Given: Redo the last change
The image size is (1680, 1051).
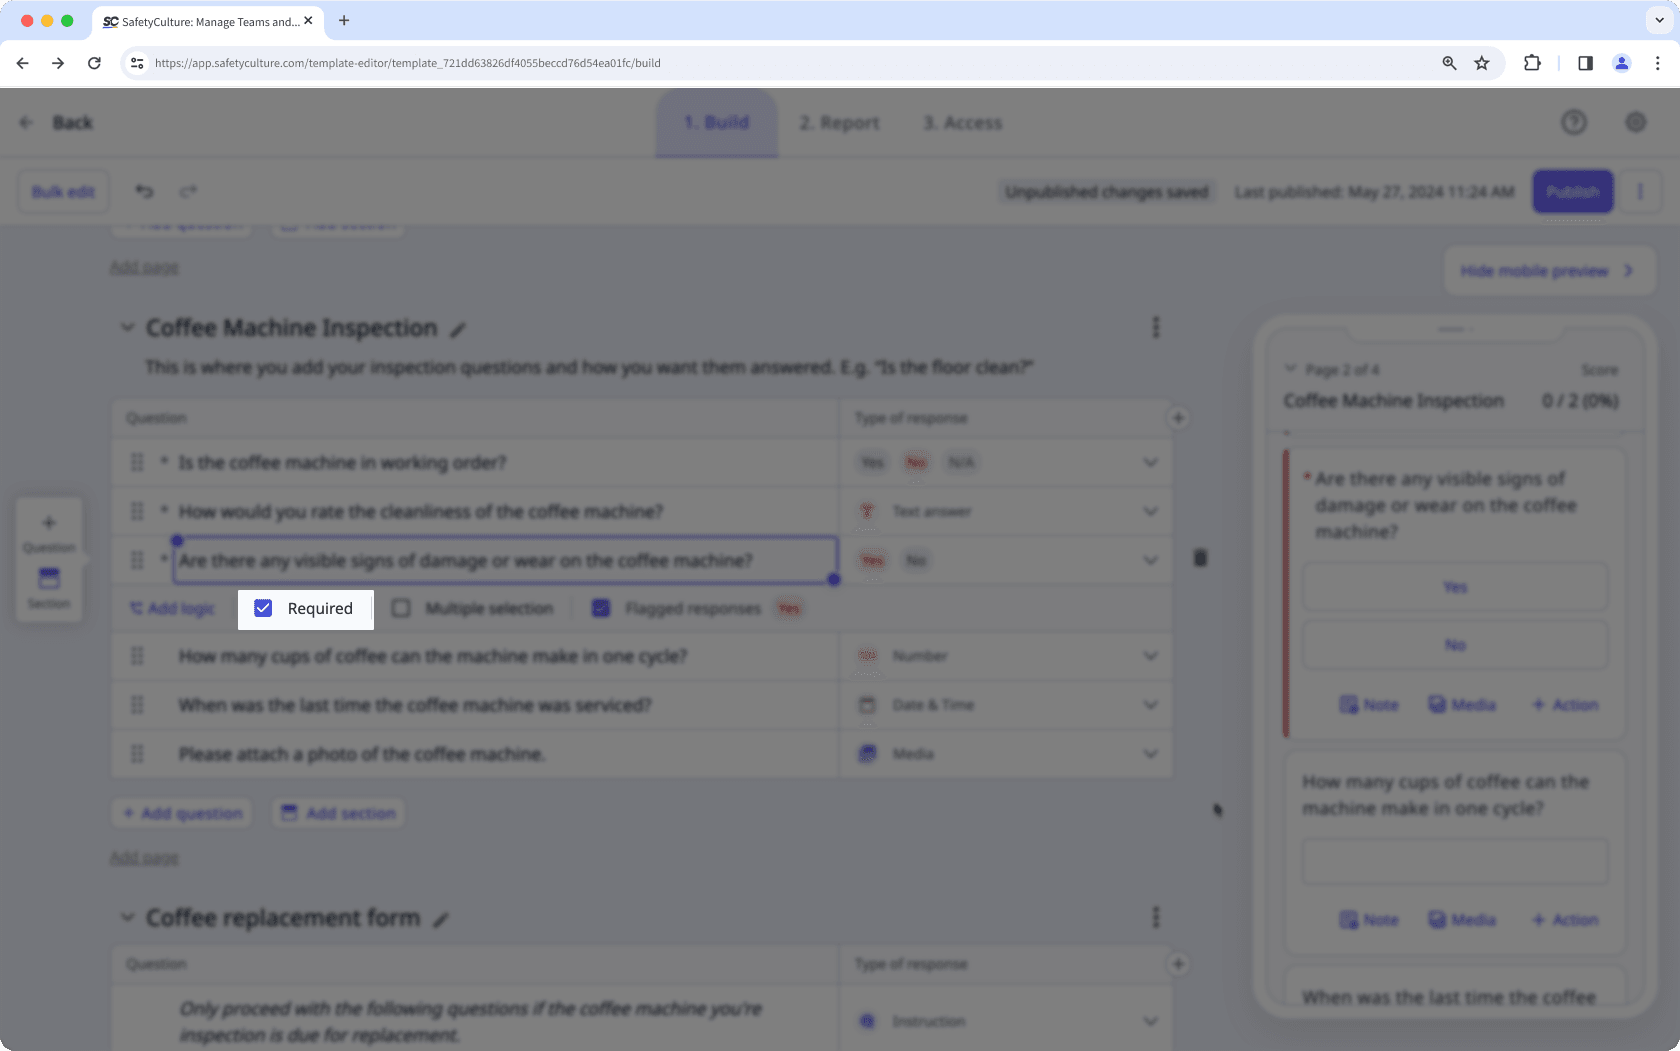Looking at the screenshot, I should [x=188, y=191].
